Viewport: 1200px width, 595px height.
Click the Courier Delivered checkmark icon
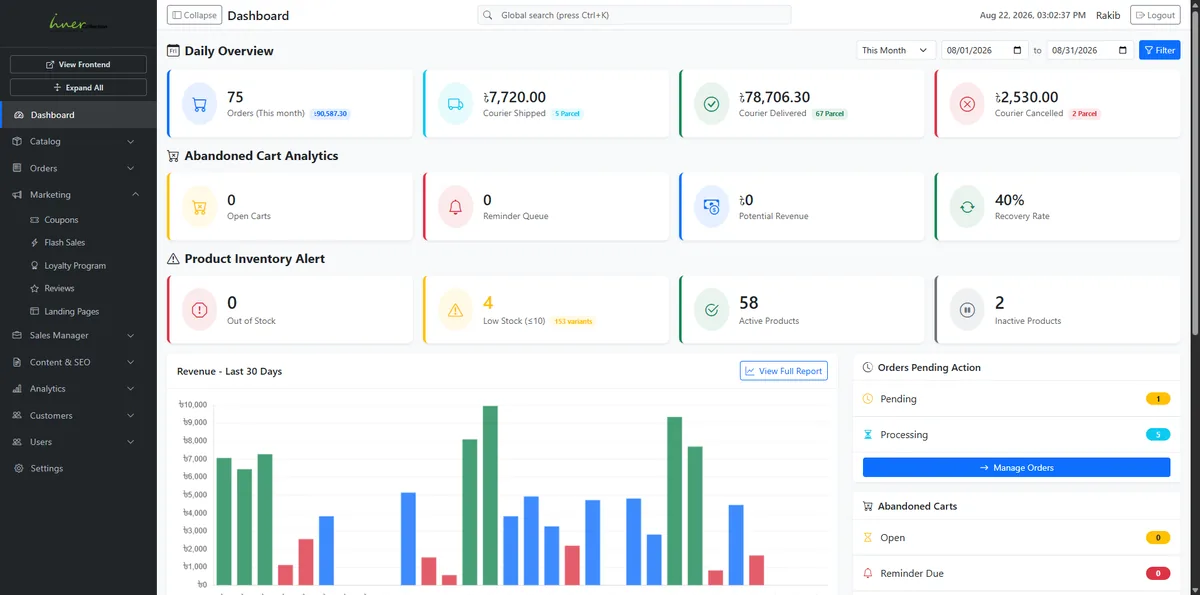click(x=712, y=104)
